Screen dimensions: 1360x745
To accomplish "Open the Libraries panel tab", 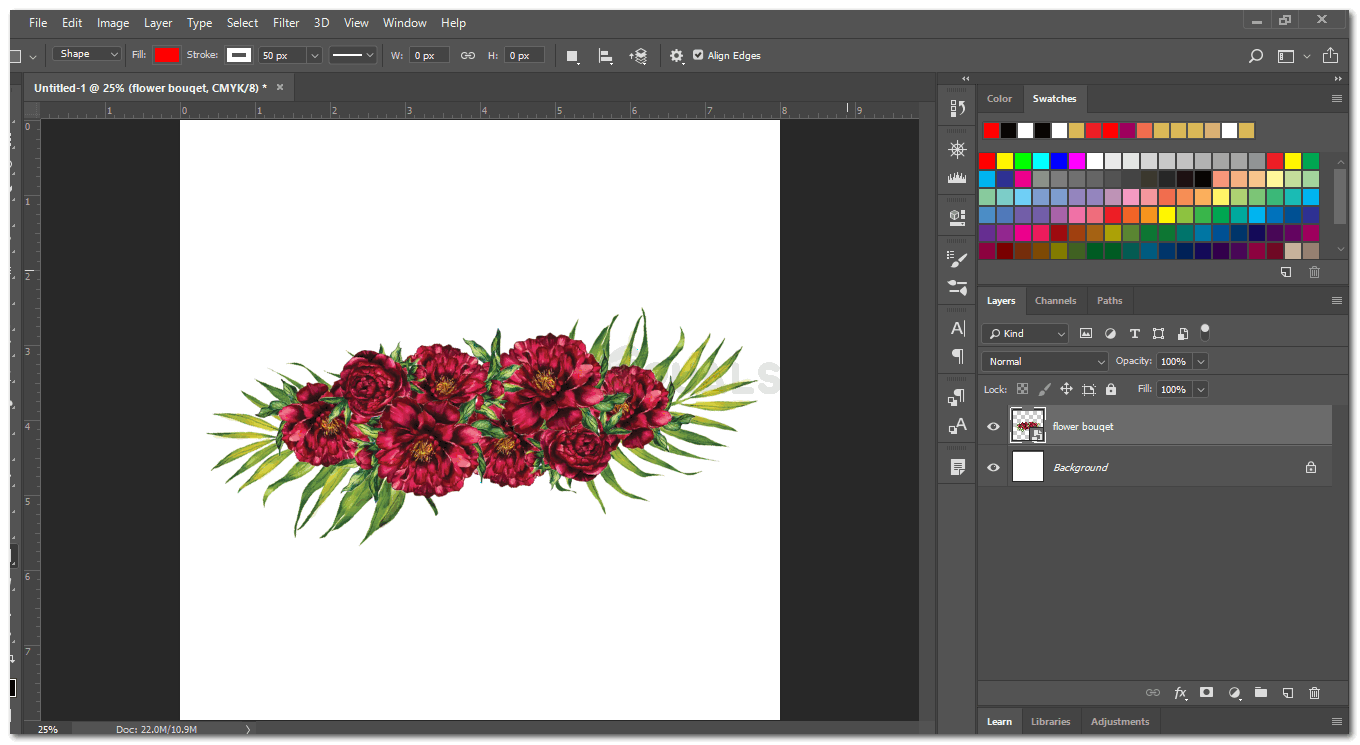I will point(1050,721).
